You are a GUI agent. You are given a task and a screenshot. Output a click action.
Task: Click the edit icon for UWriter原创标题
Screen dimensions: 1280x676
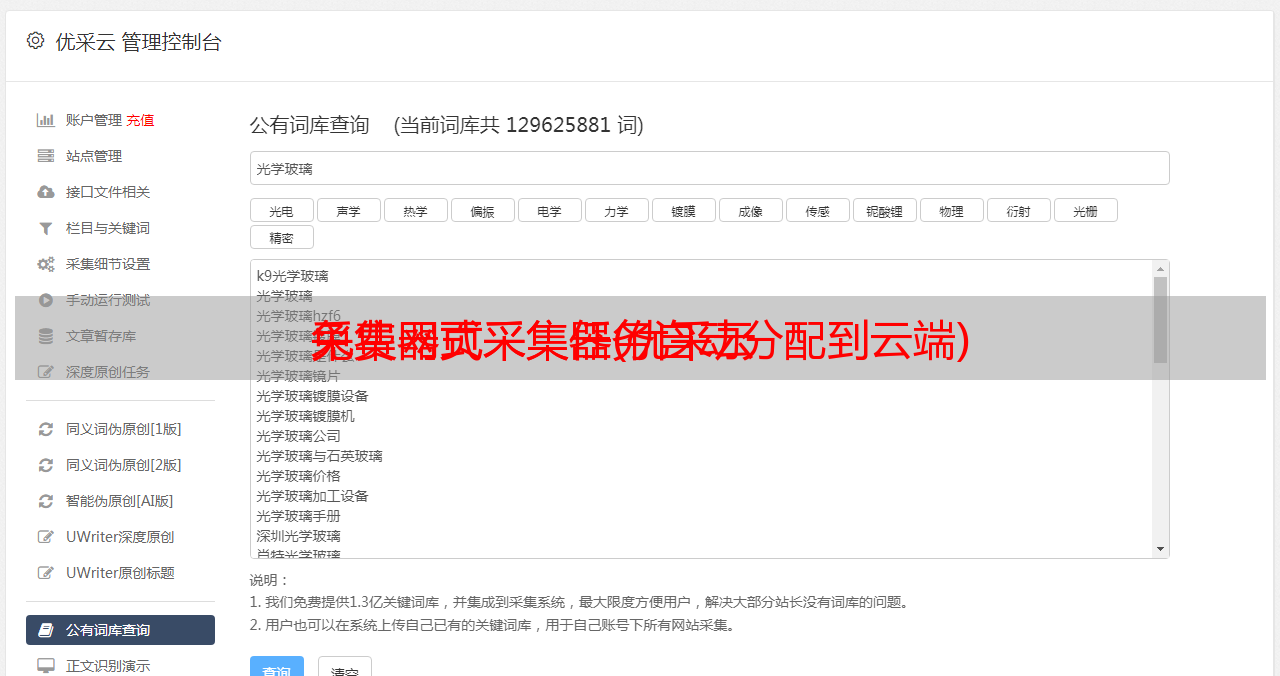point(45,573)
